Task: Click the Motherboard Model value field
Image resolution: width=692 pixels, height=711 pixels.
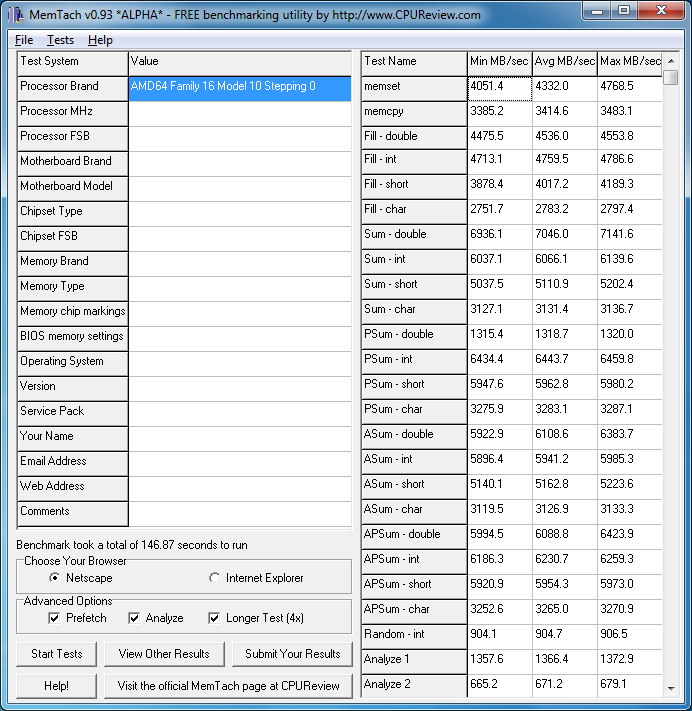Action: [x=240, y=189]
